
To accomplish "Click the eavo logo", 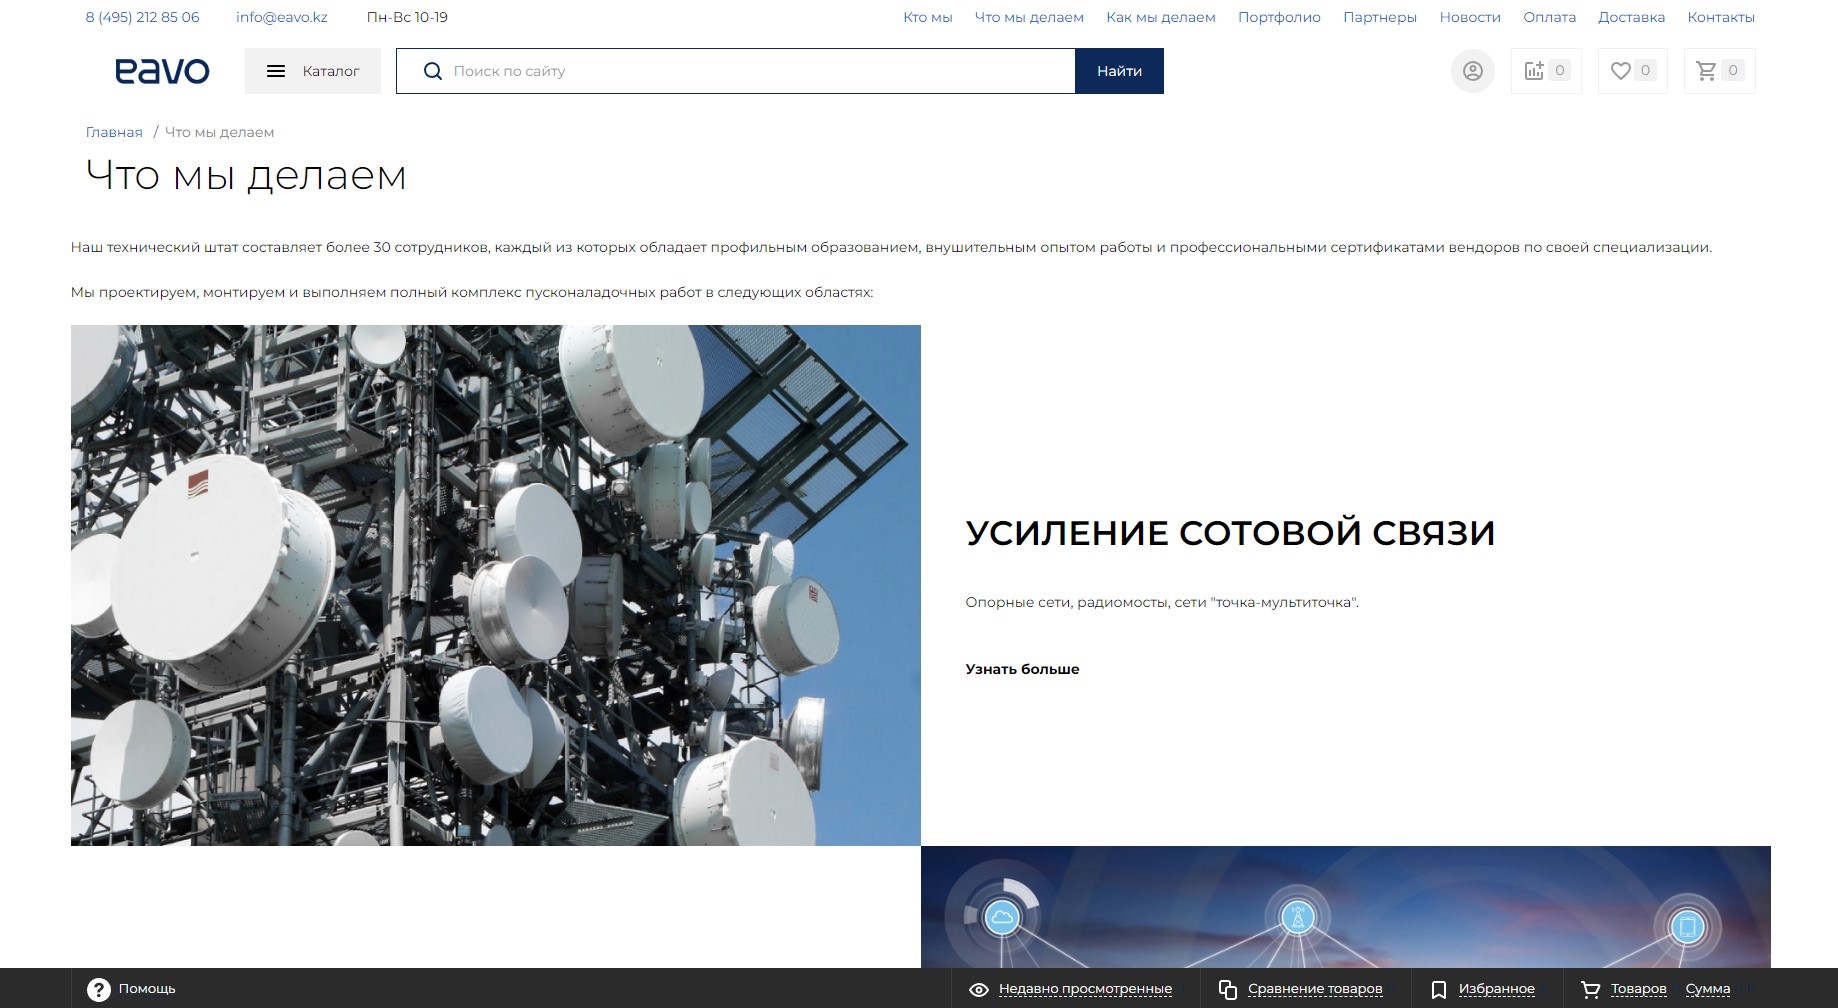I will (162, 71).
